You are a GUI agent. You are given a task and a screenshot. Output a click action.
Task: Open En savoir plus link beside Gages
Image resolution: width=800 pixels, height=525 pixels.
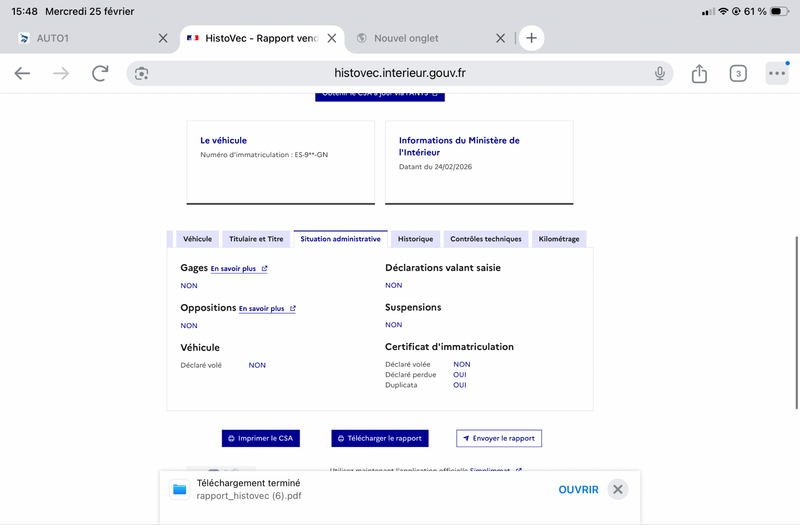pos(238,269)
